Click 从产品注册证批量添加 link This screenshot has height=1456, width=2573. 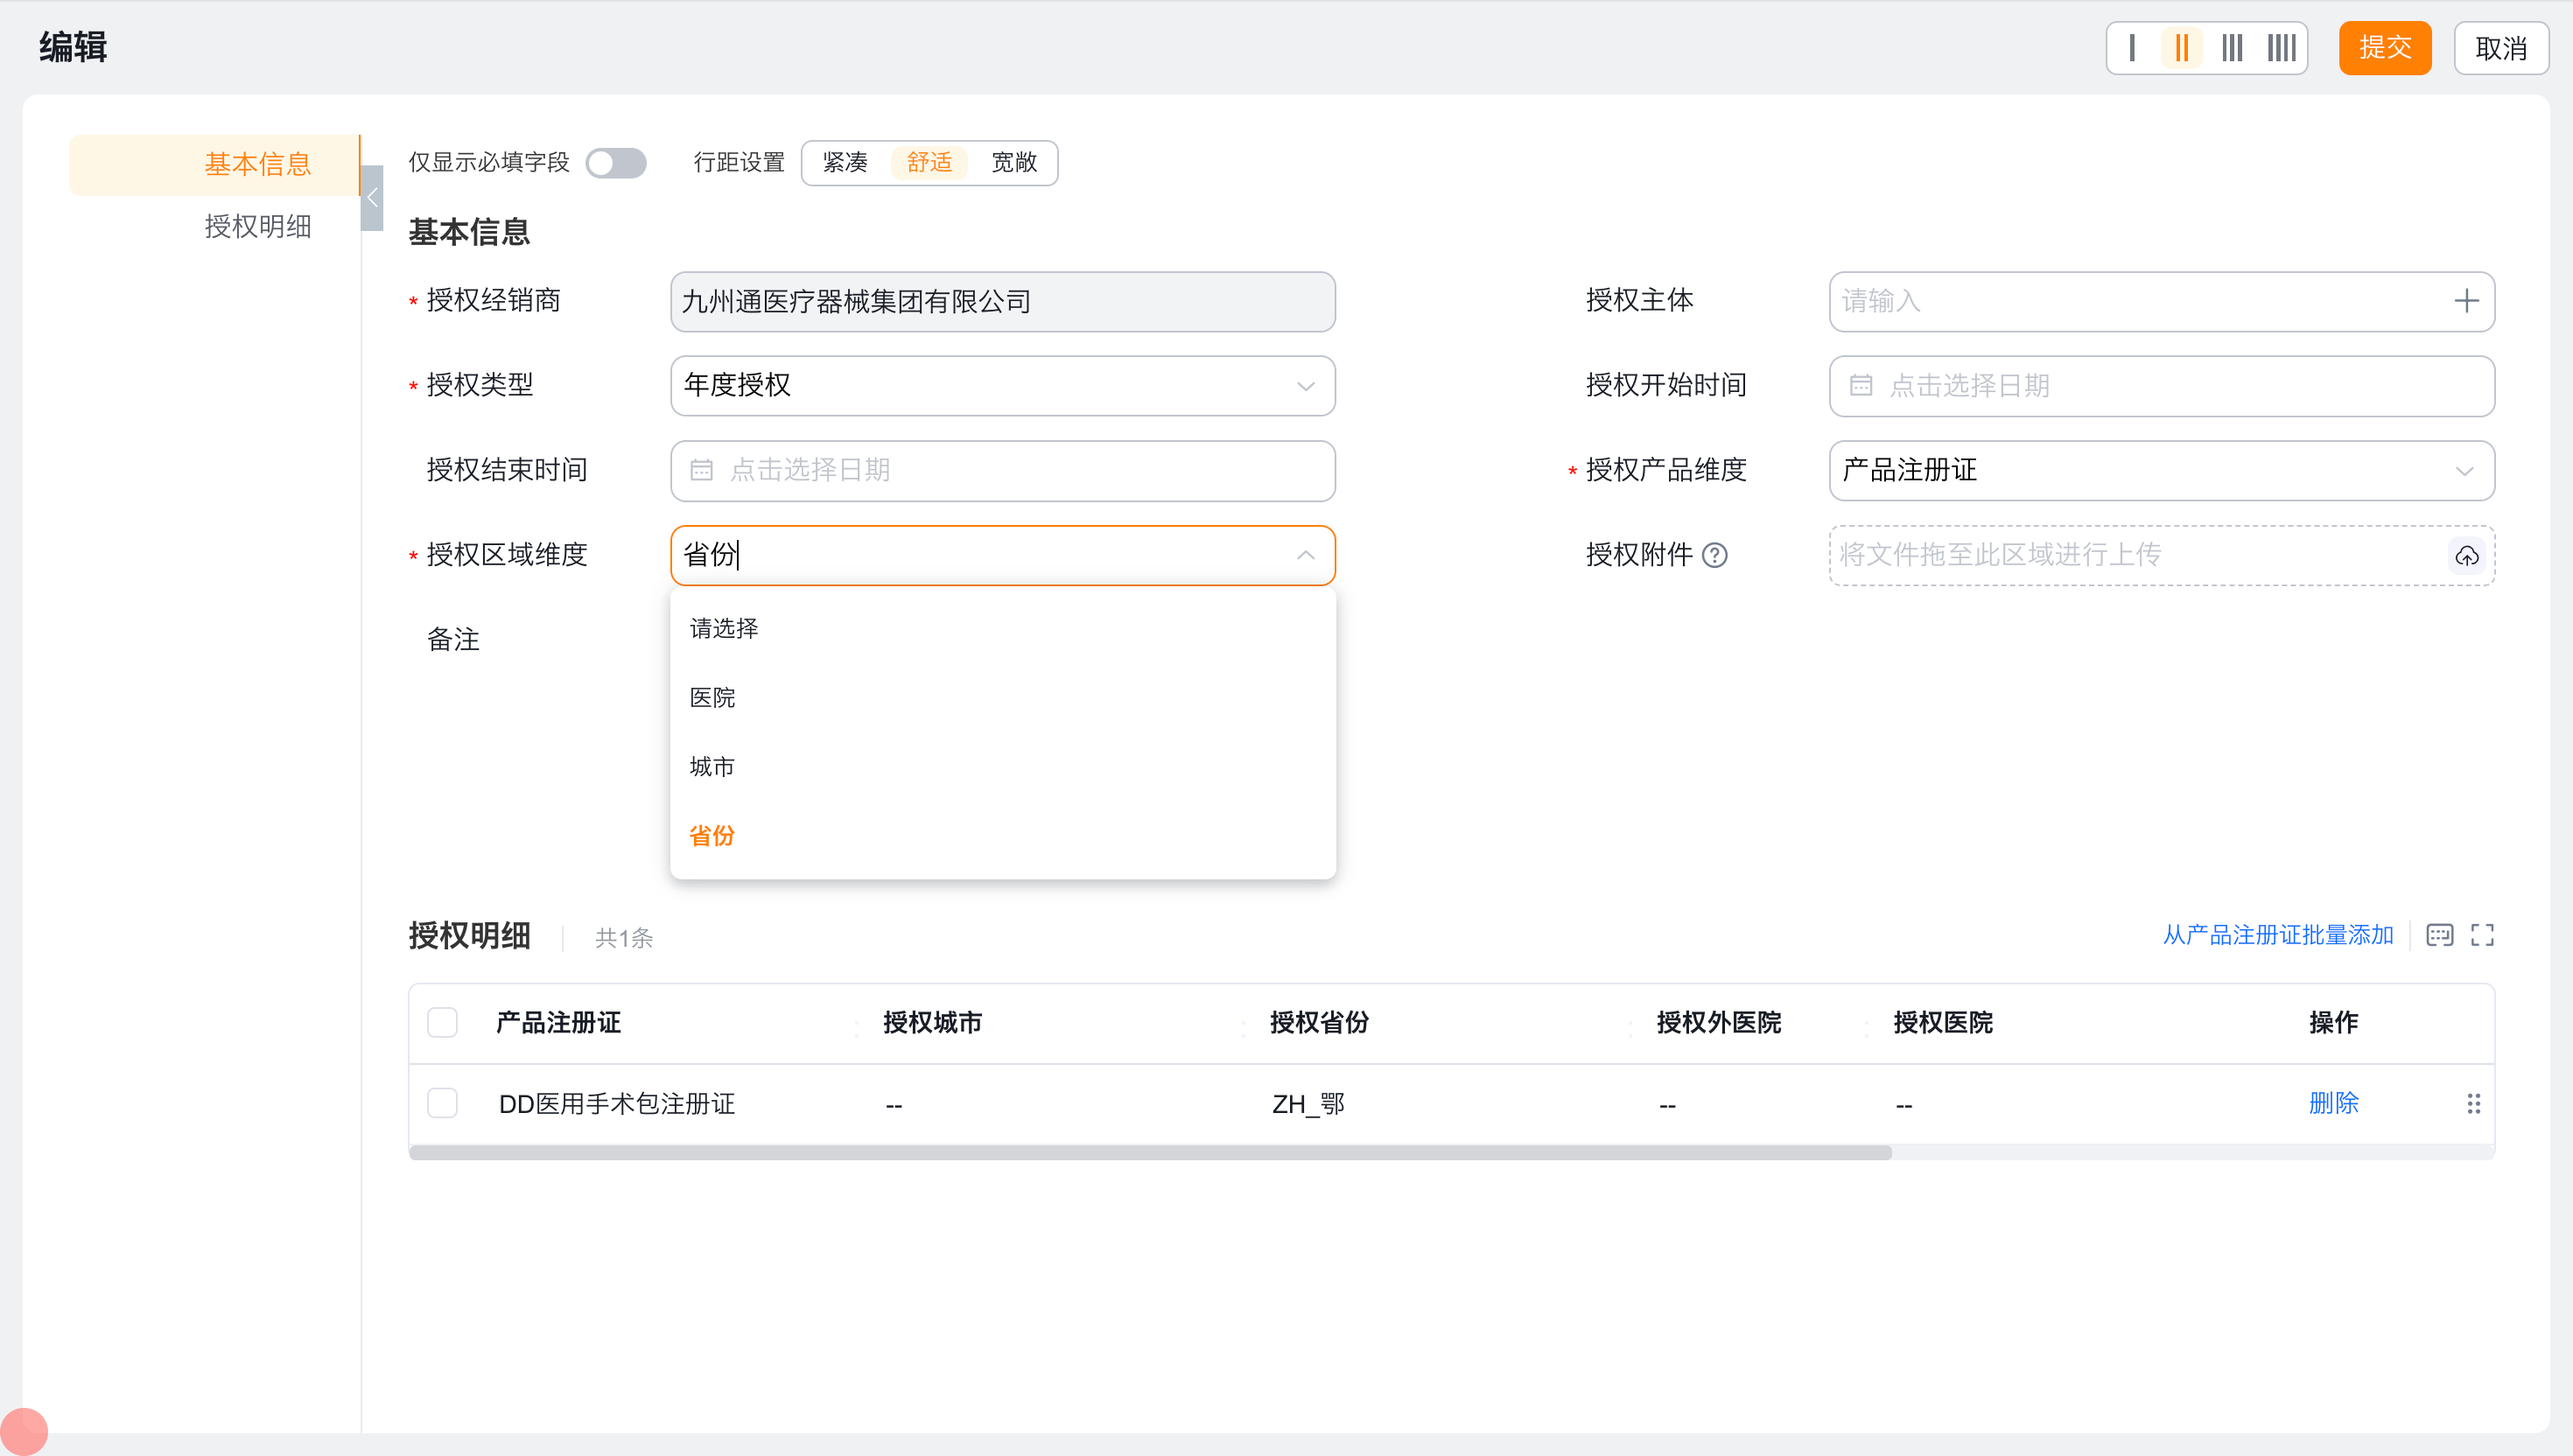(2277, 935)
